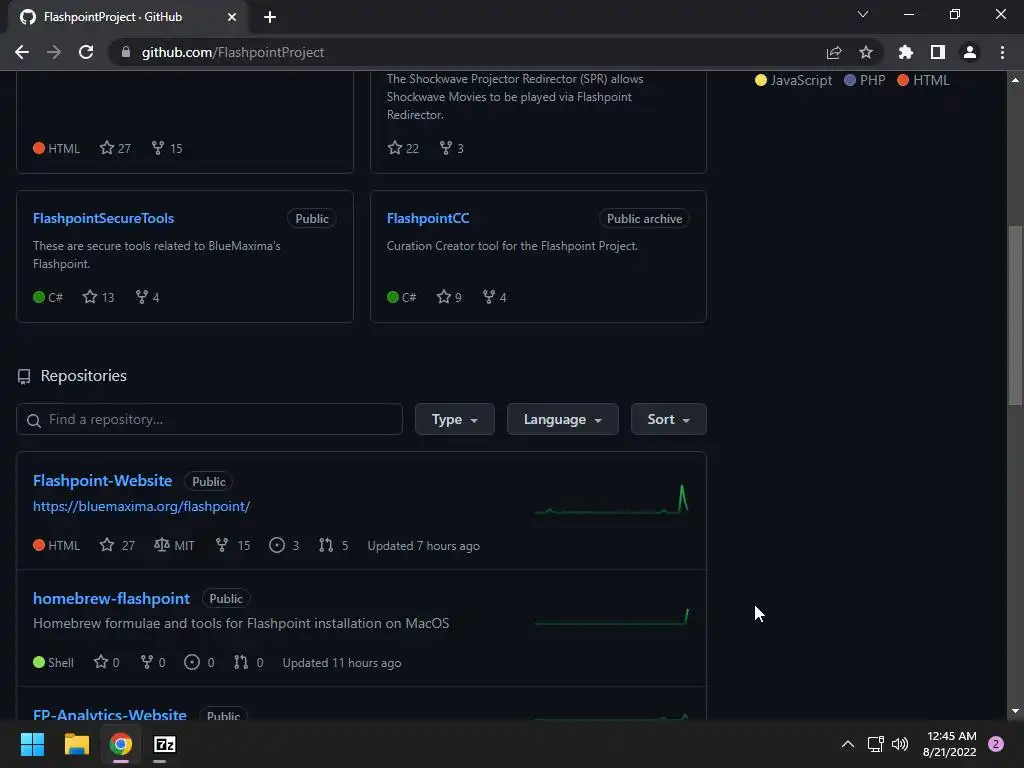Open the Chrome extensions puzzle icon
Image resolution: width=1024 pixels, height=768 pixels.
(x=906, y=52)
